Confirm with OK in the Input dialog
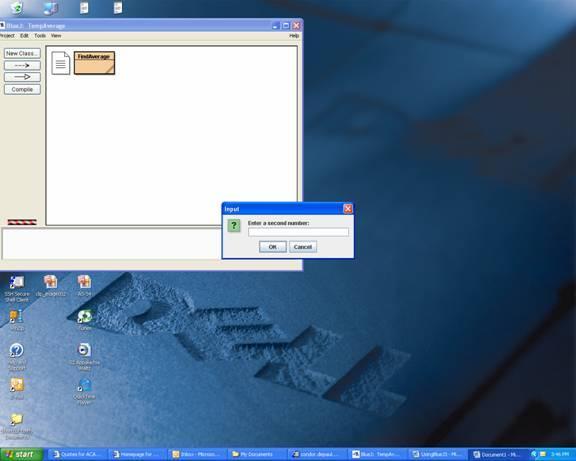The image size is (576, 461). pyautogui.click(x=273, y=247)
